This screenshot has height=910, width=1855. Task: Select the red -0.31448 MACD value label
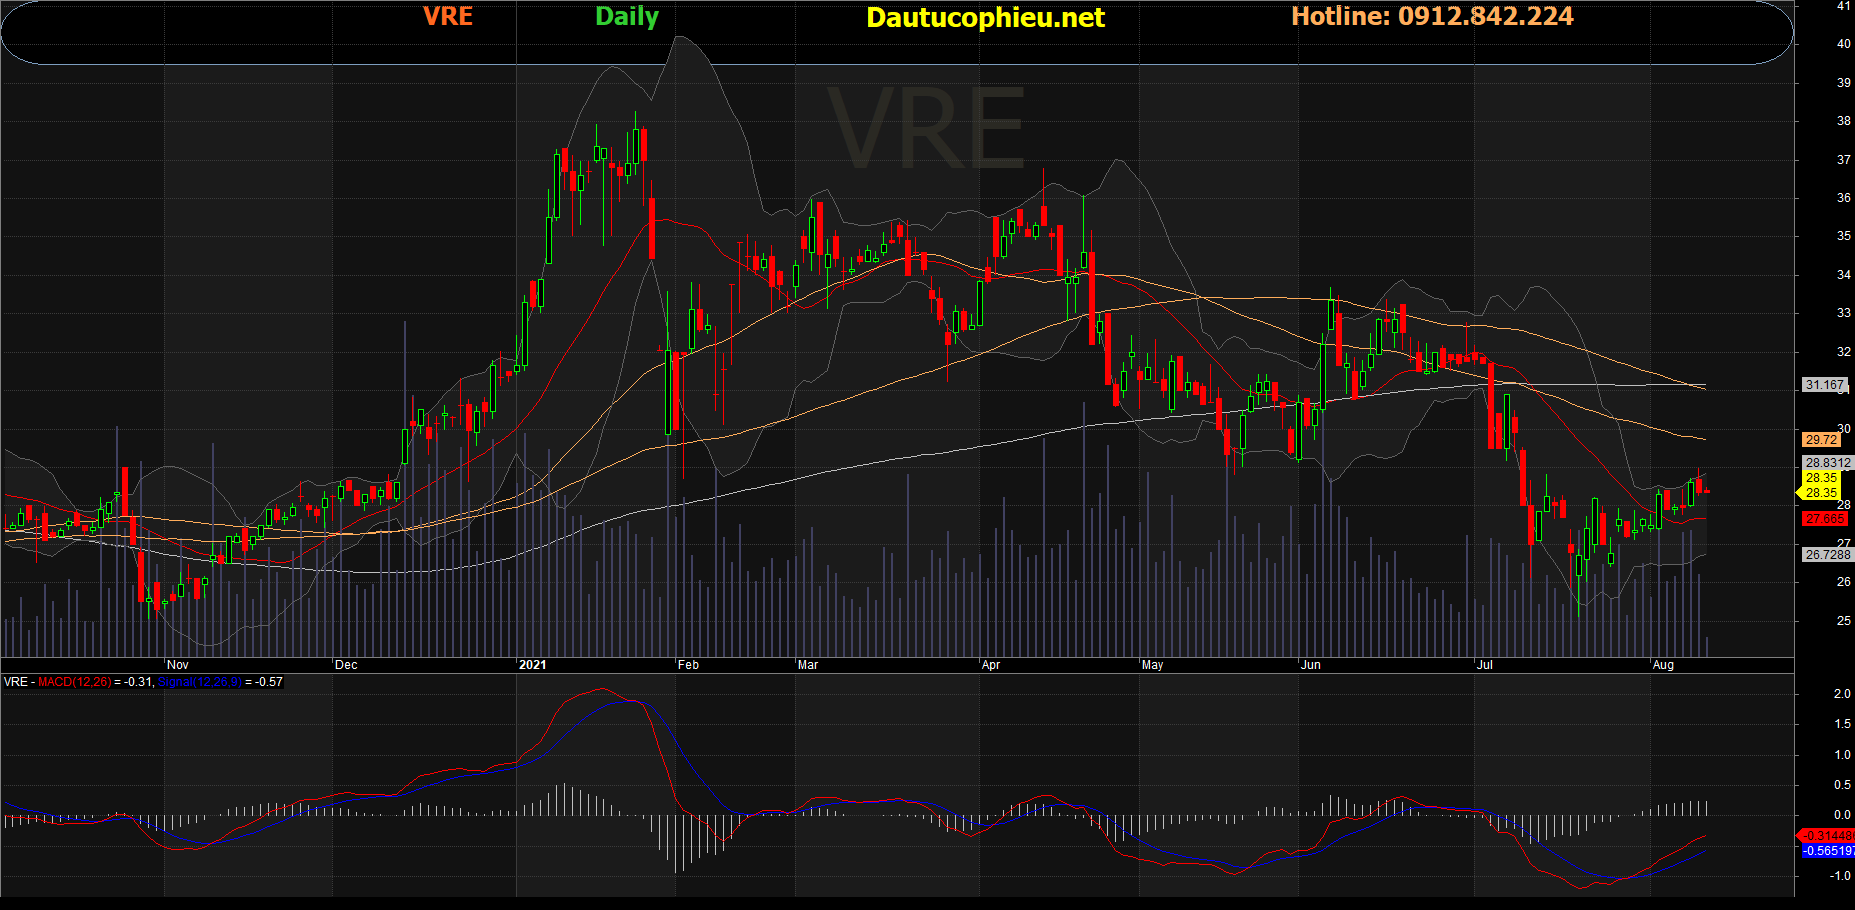(1828, 836)
